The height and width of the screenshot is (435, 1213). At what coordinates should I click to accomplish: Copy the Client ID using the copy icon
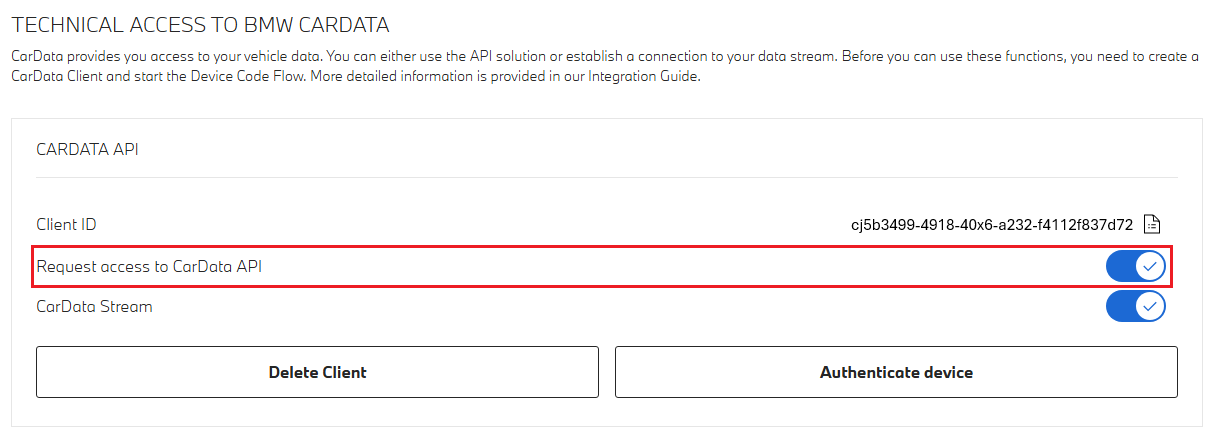coord(1151,224)
